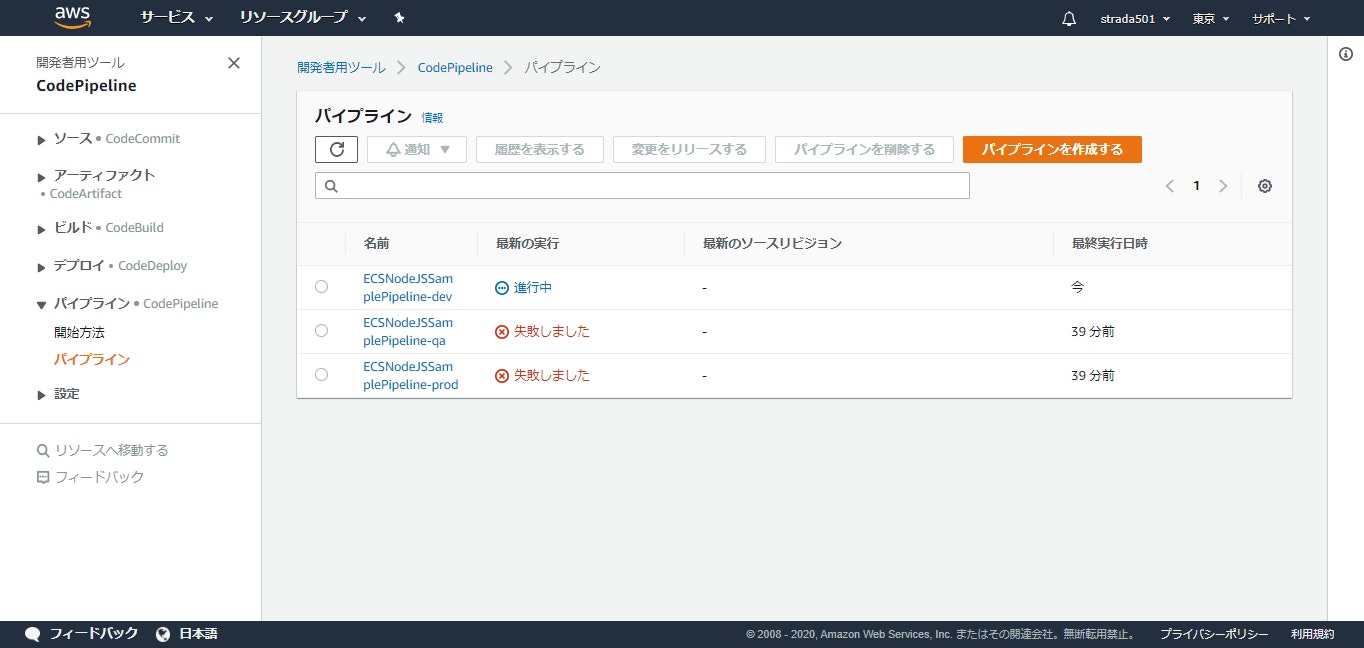Open the 通知 dropdown
This screenshot has height=648, width=1364.
(416, 149)
